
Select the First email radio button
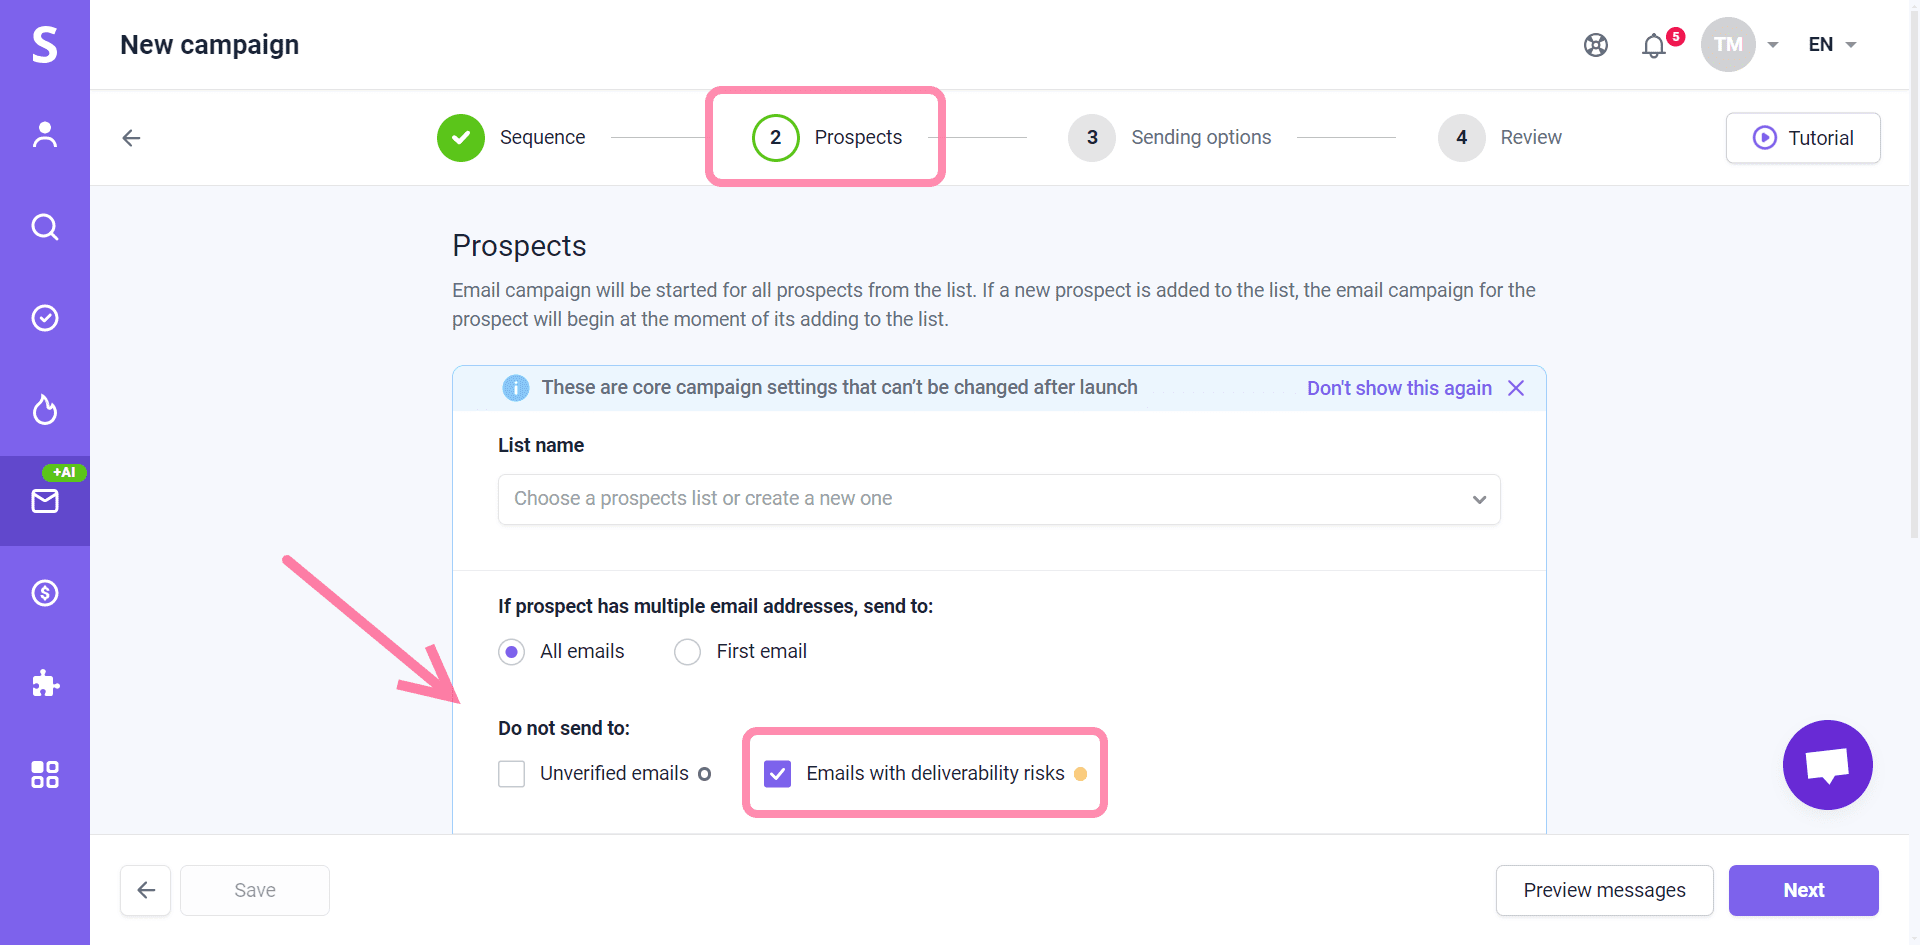point(687,652)
